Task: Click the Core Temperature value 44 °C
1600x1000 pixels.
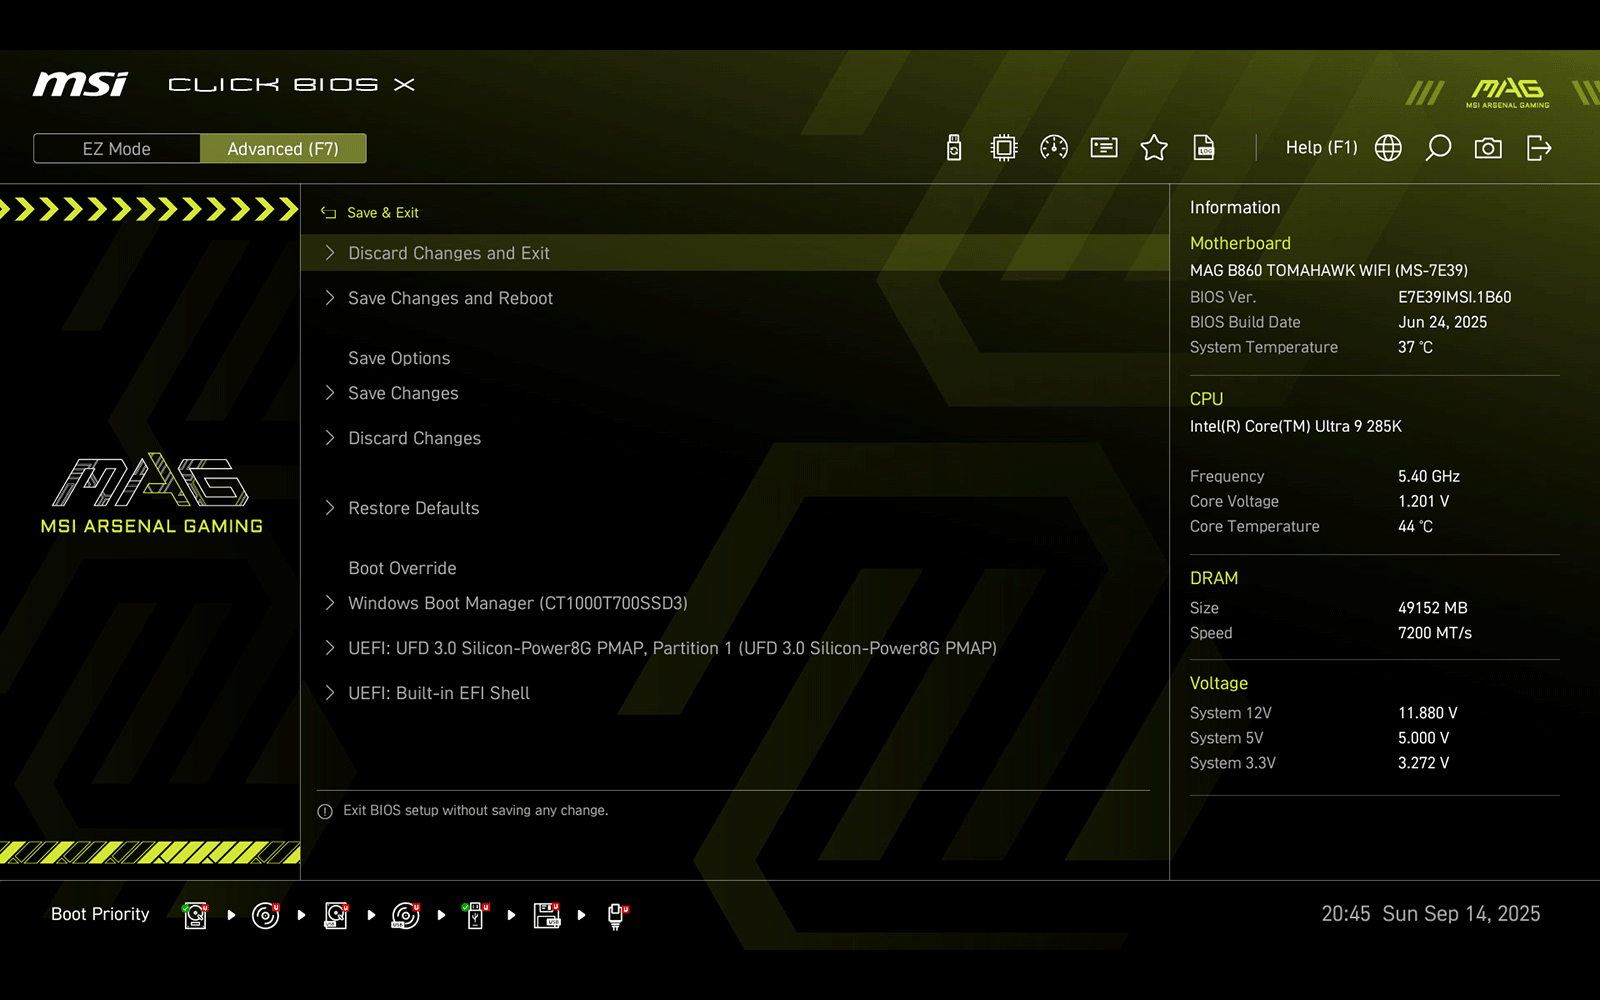Action: (1415, 526)
